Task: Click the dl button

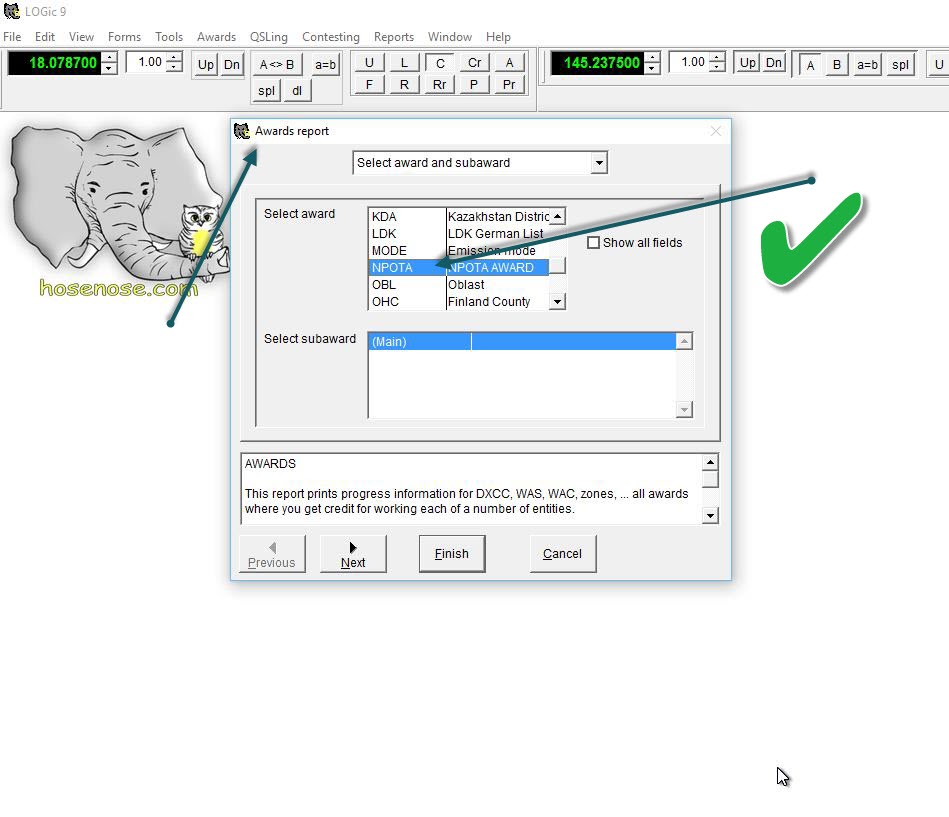Action: 297,91
